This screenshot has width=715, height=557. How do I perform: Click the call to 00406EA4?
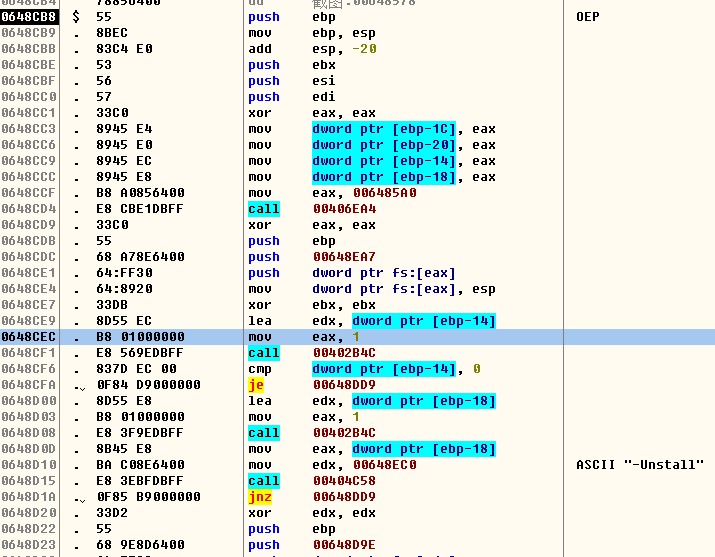point(312,209)
